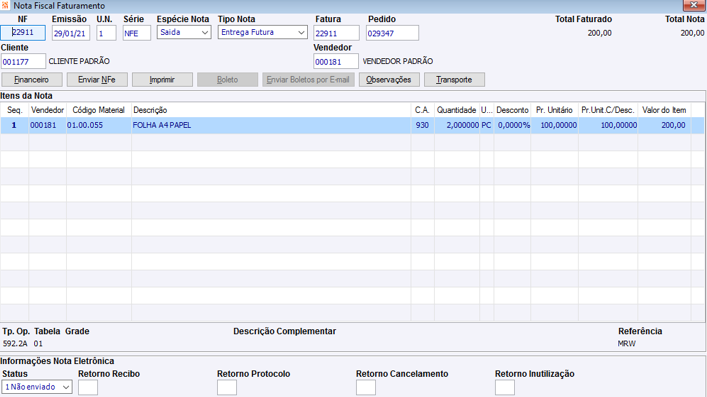707x397 pixels.
Task: Click the VENDEDOR PADRÃO name text
Action: 398,61
